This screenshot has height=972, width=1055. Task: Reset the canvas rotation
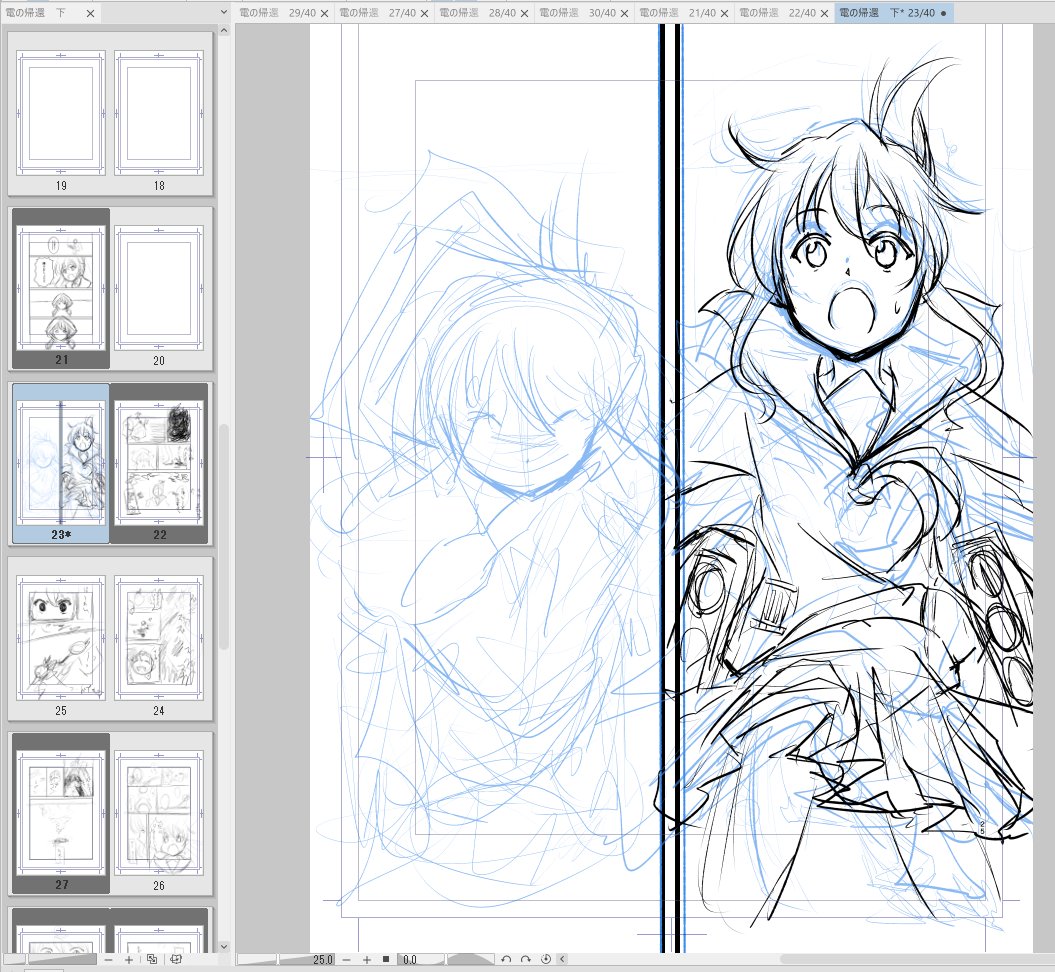(546, 960)
